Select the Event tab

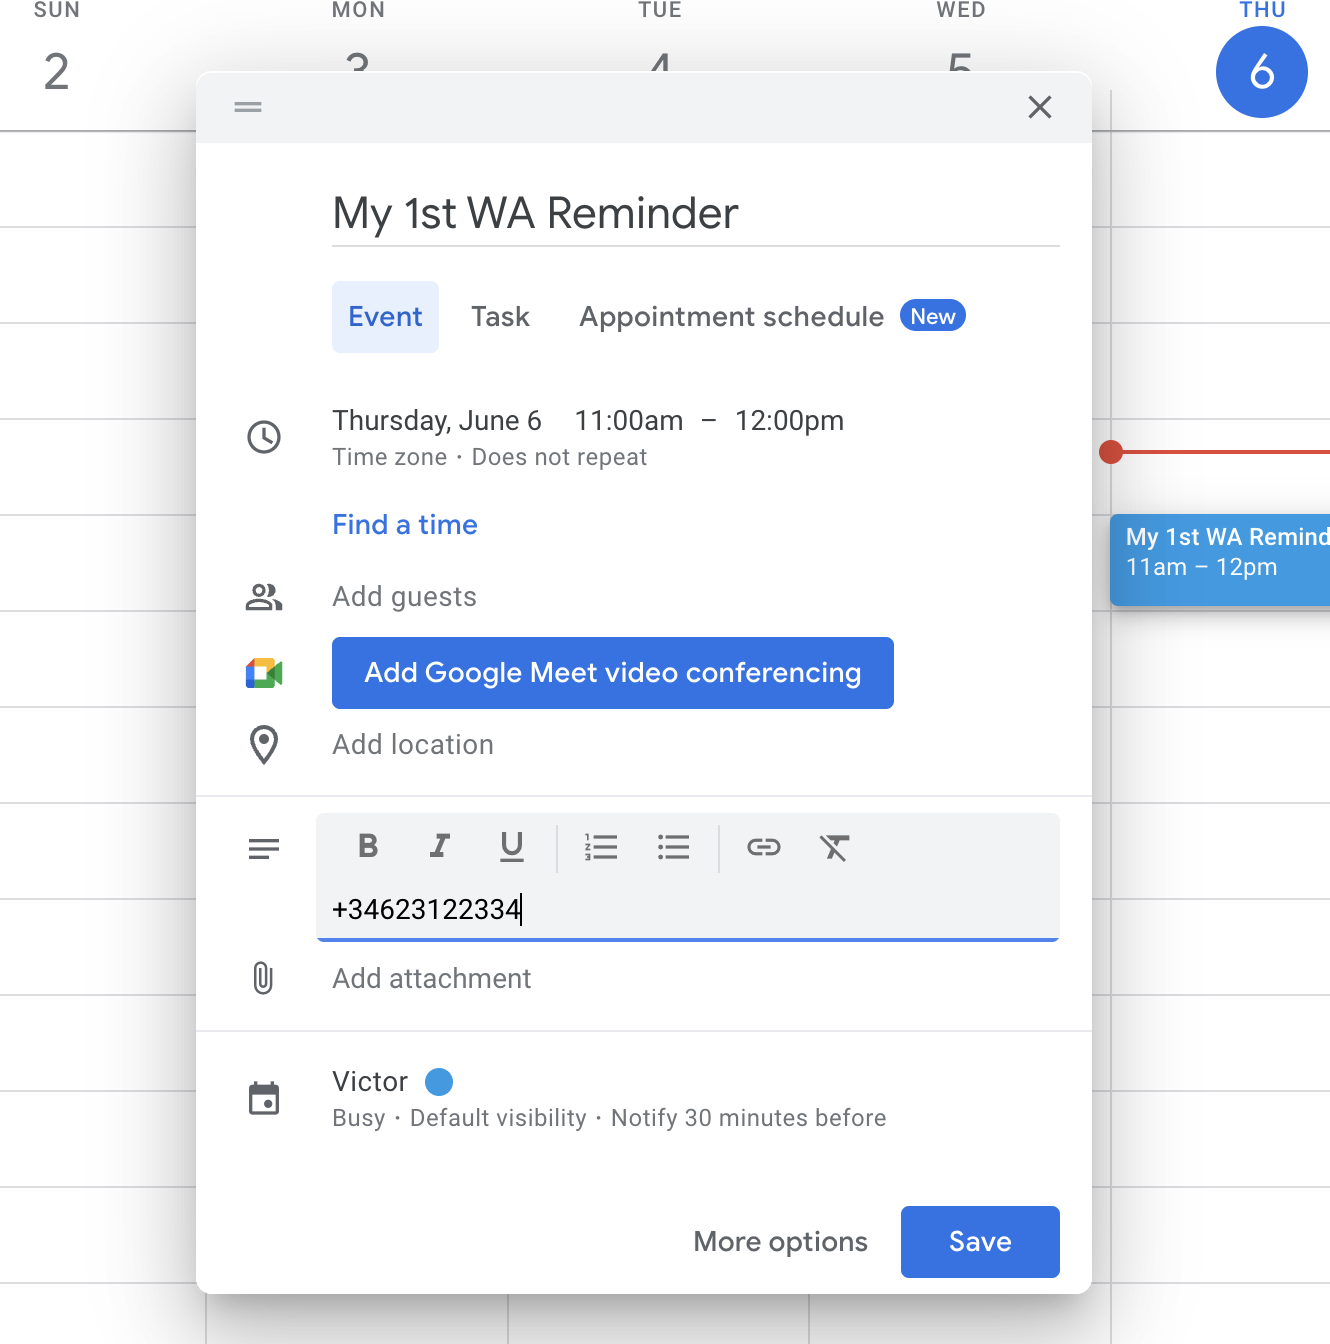(x=385, y=317)
